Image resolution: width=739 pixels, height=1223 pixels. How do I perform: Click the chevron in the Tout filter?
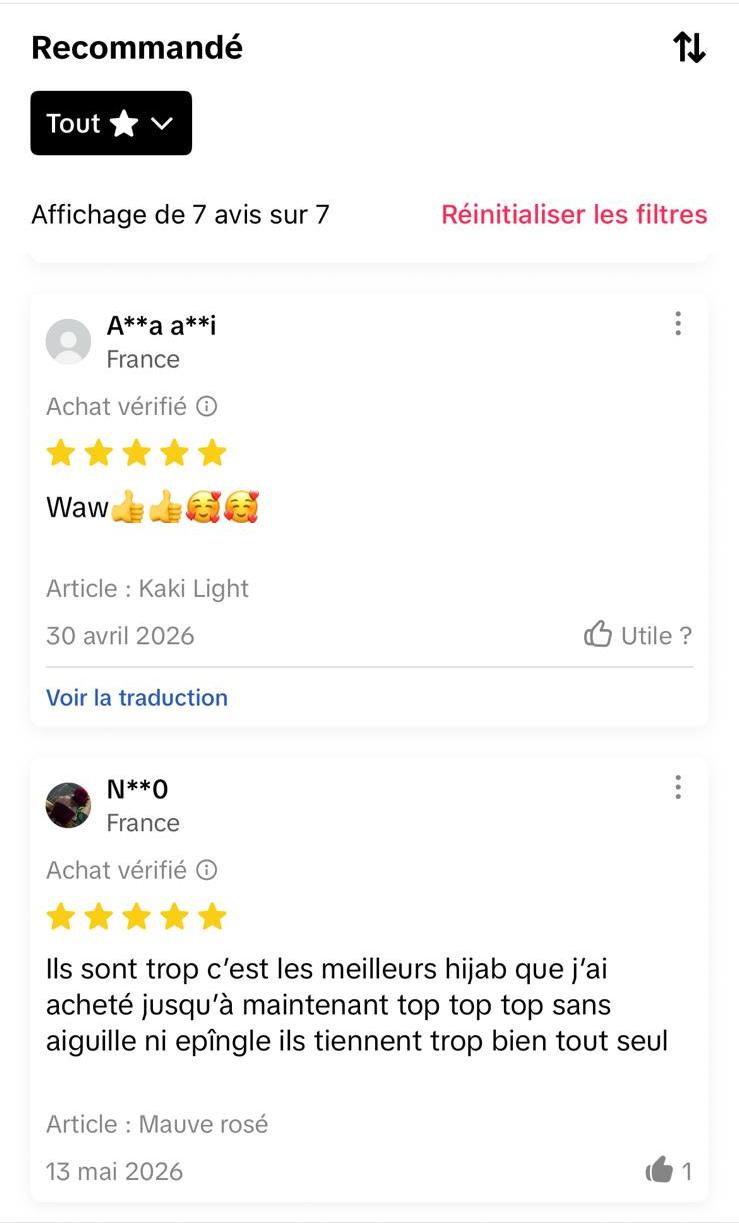[161, 124]
